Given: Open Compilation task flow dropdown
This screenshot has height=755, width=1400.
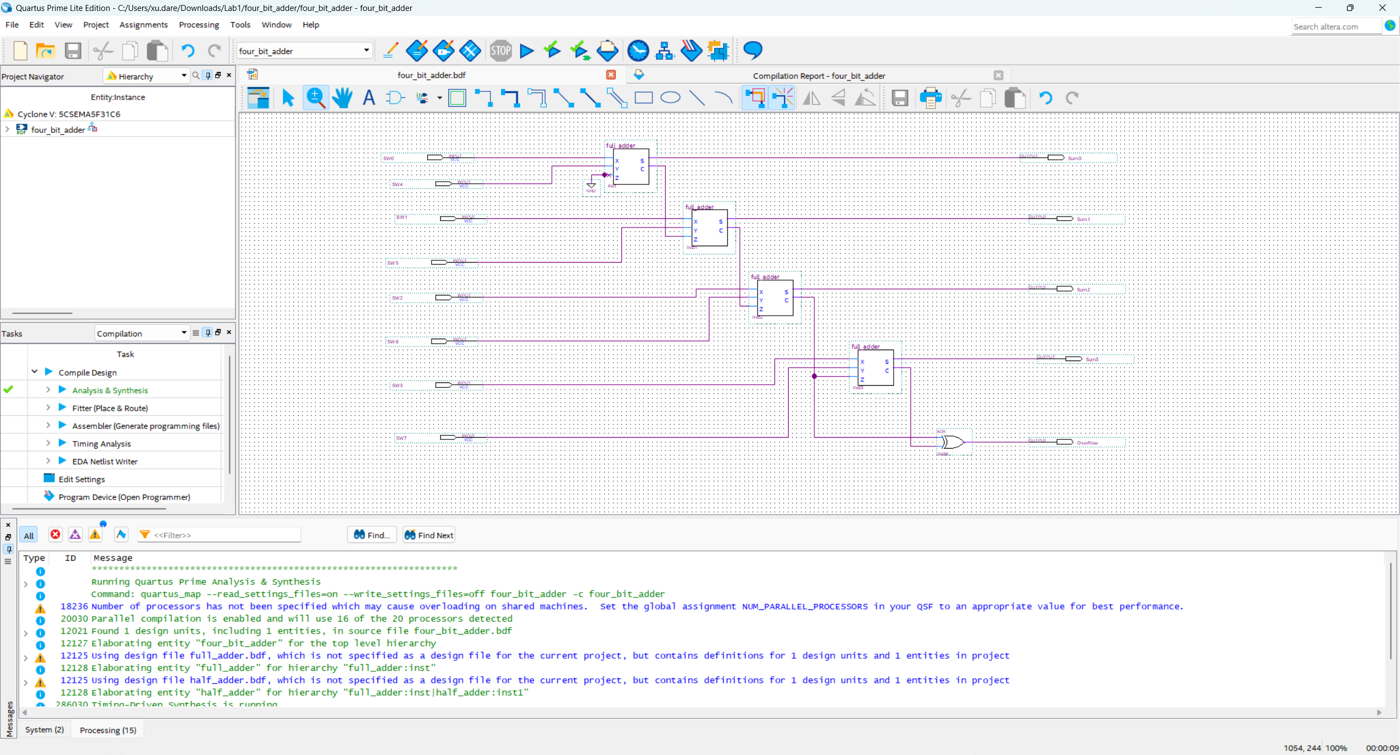Looking at the screenshot, I should (141, 333).
